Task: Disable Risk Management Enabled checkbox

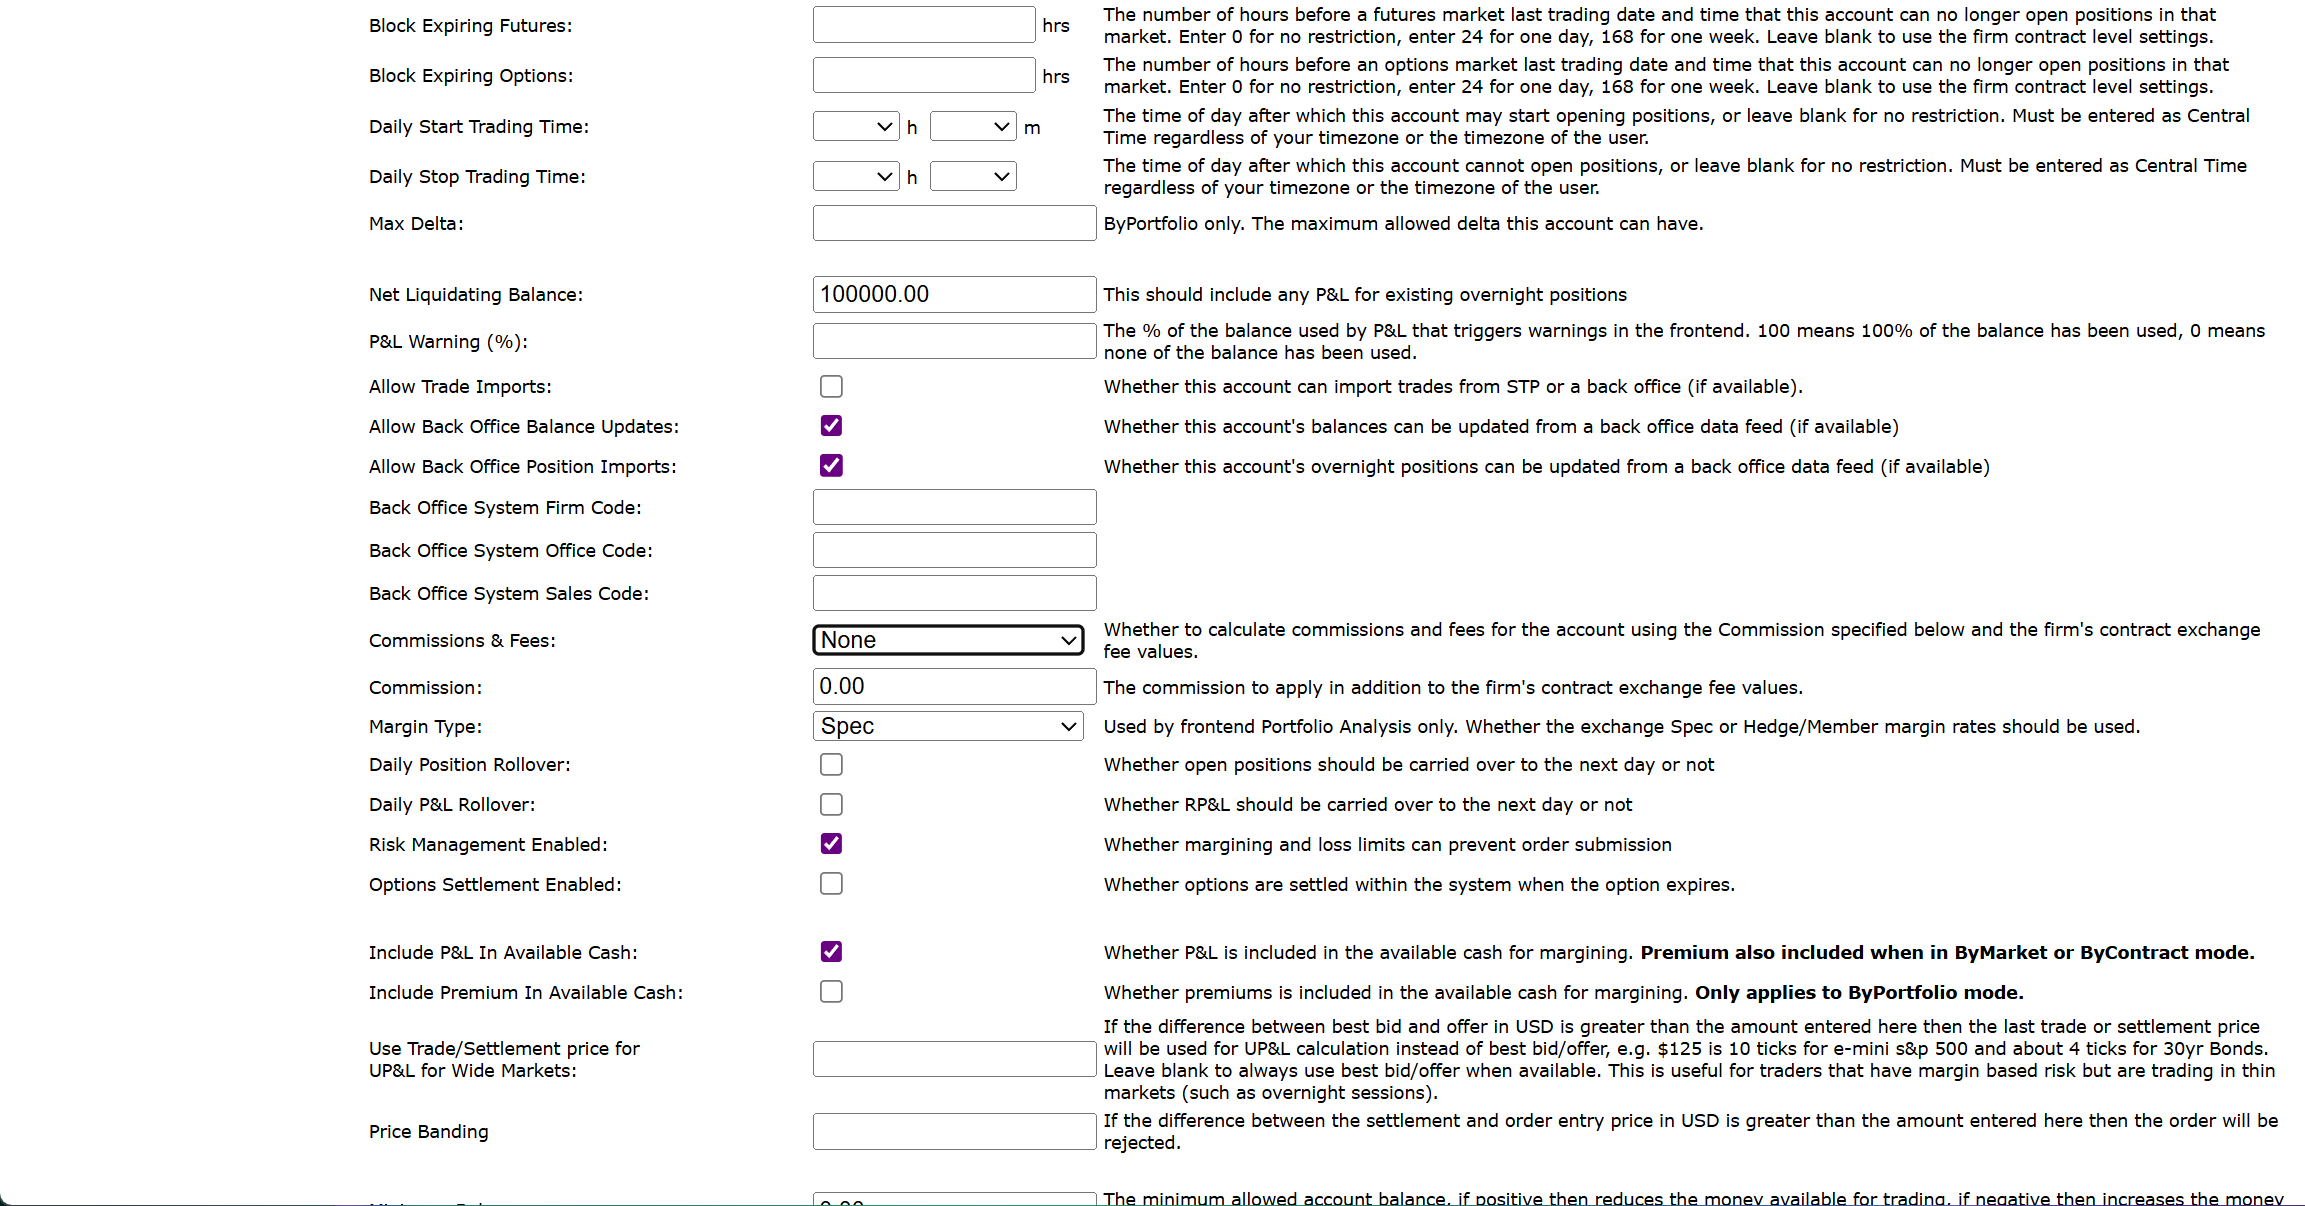Action: [x=831, y=844]
